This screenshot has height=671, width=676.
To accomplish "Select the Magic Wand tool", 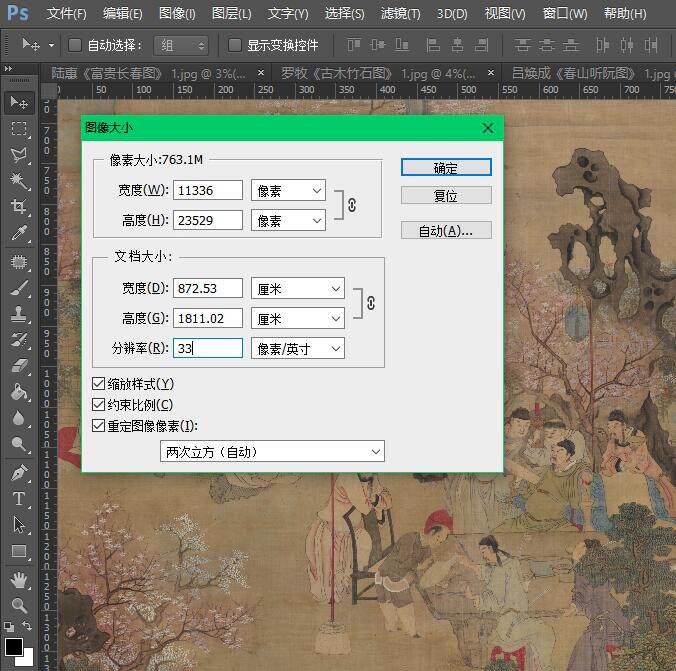I will pos(19,181).
